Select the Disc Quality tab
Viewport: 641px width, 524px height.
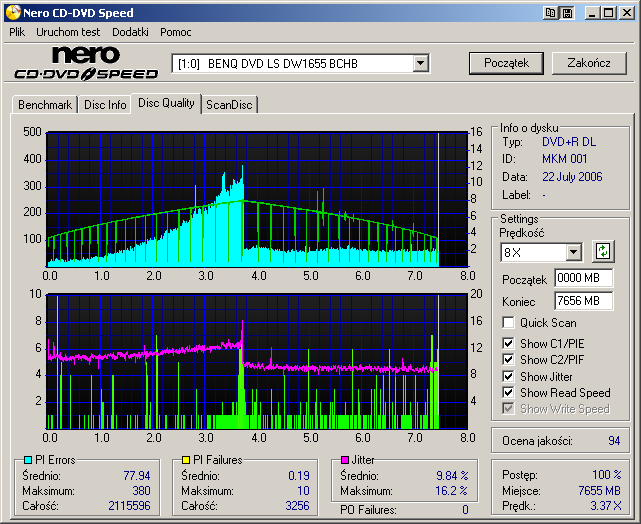pos(166,103)
